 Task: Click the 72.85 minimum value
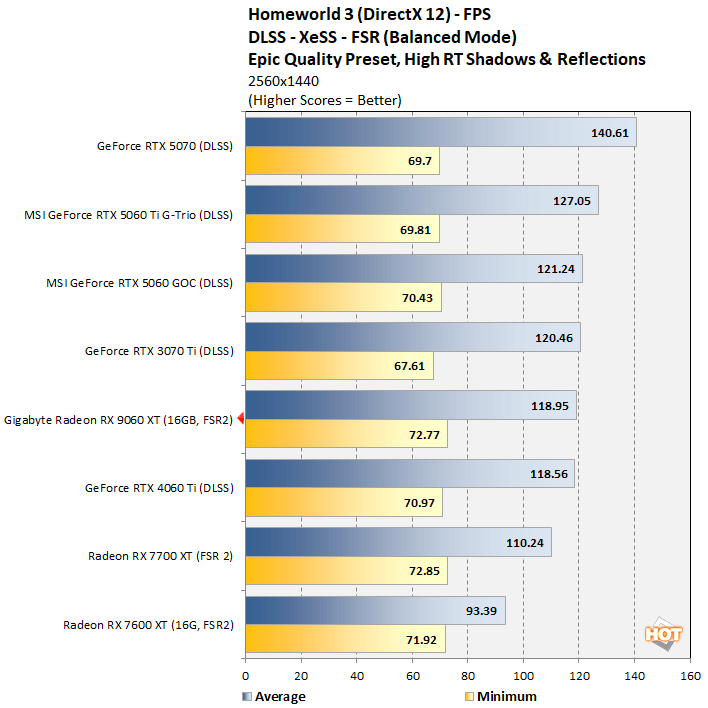[x=424, y=571]
